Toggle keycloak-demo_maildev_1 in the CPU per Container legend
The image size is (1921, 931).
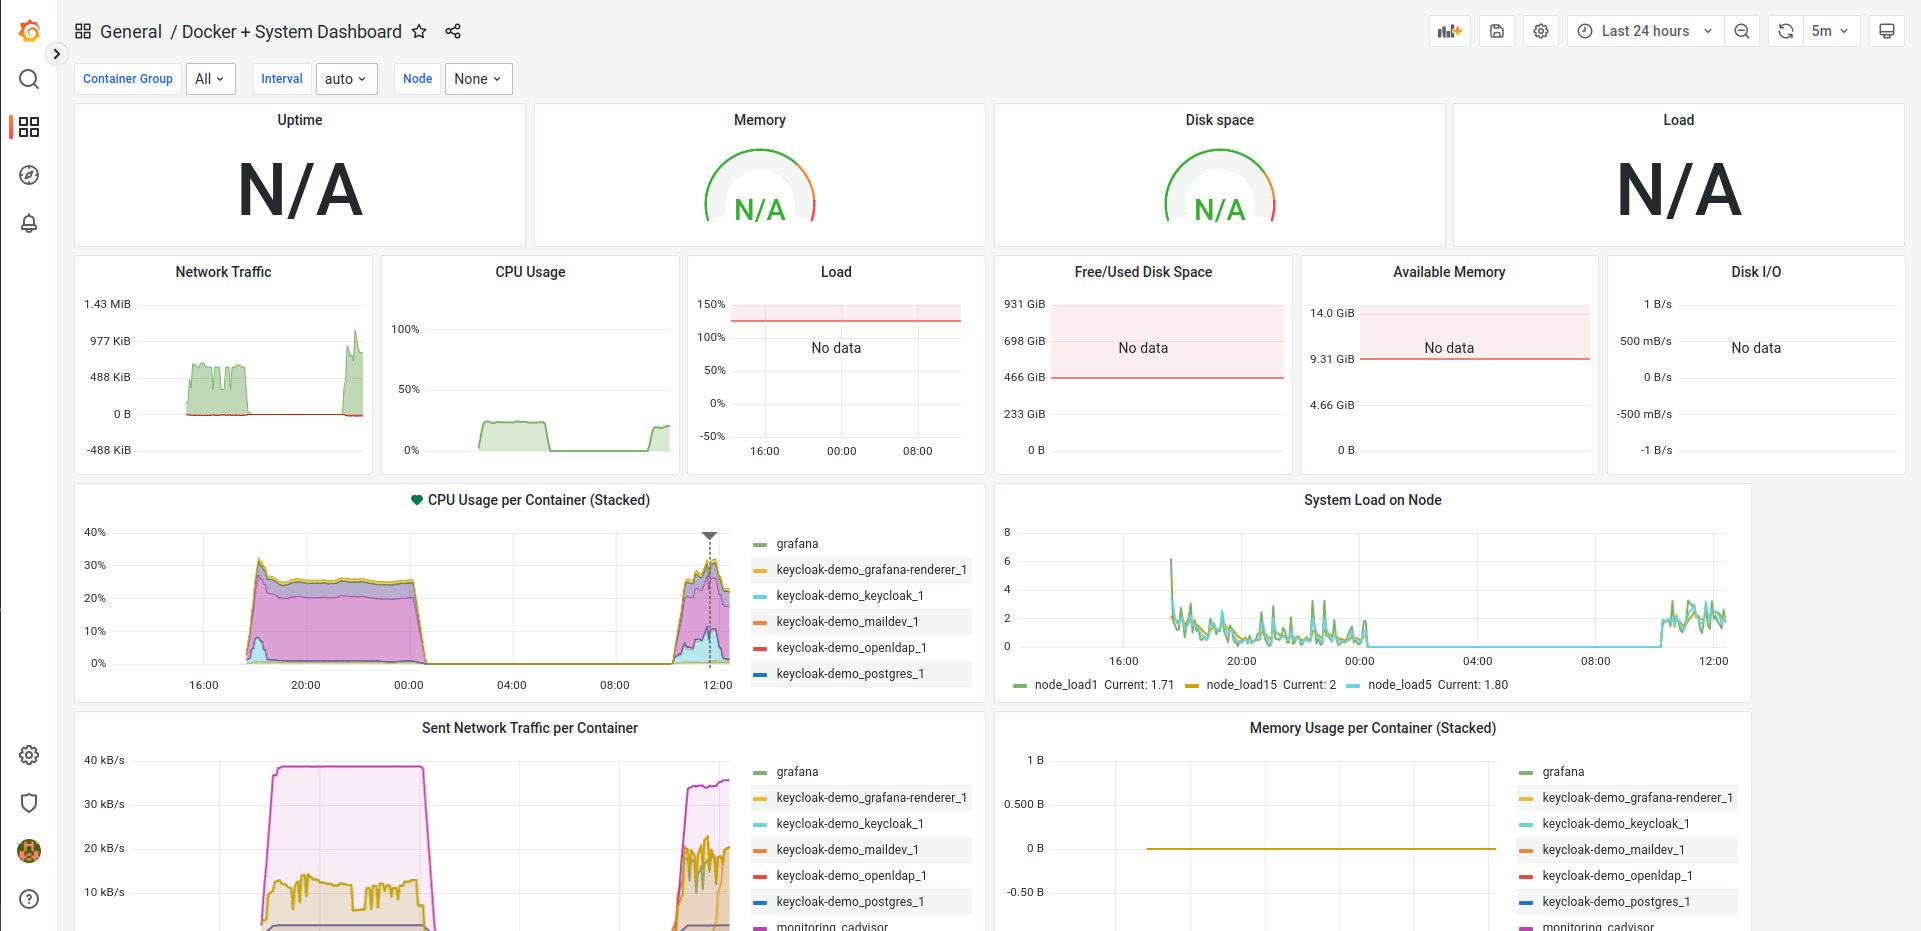click(847, 622)
